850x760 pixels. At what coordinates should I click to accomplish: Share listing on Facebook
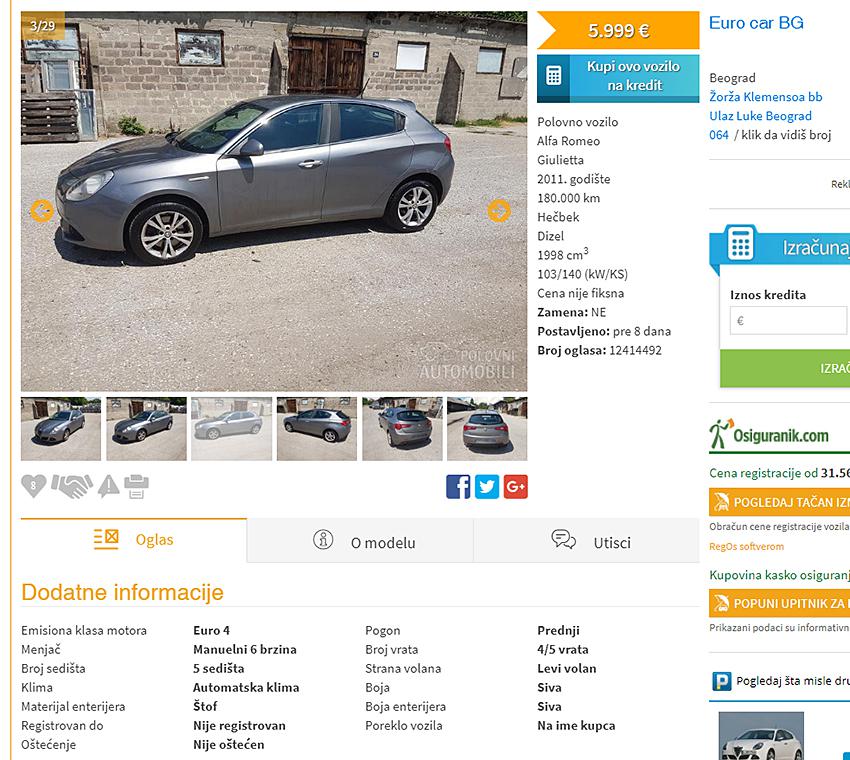[x=458, y=487]
